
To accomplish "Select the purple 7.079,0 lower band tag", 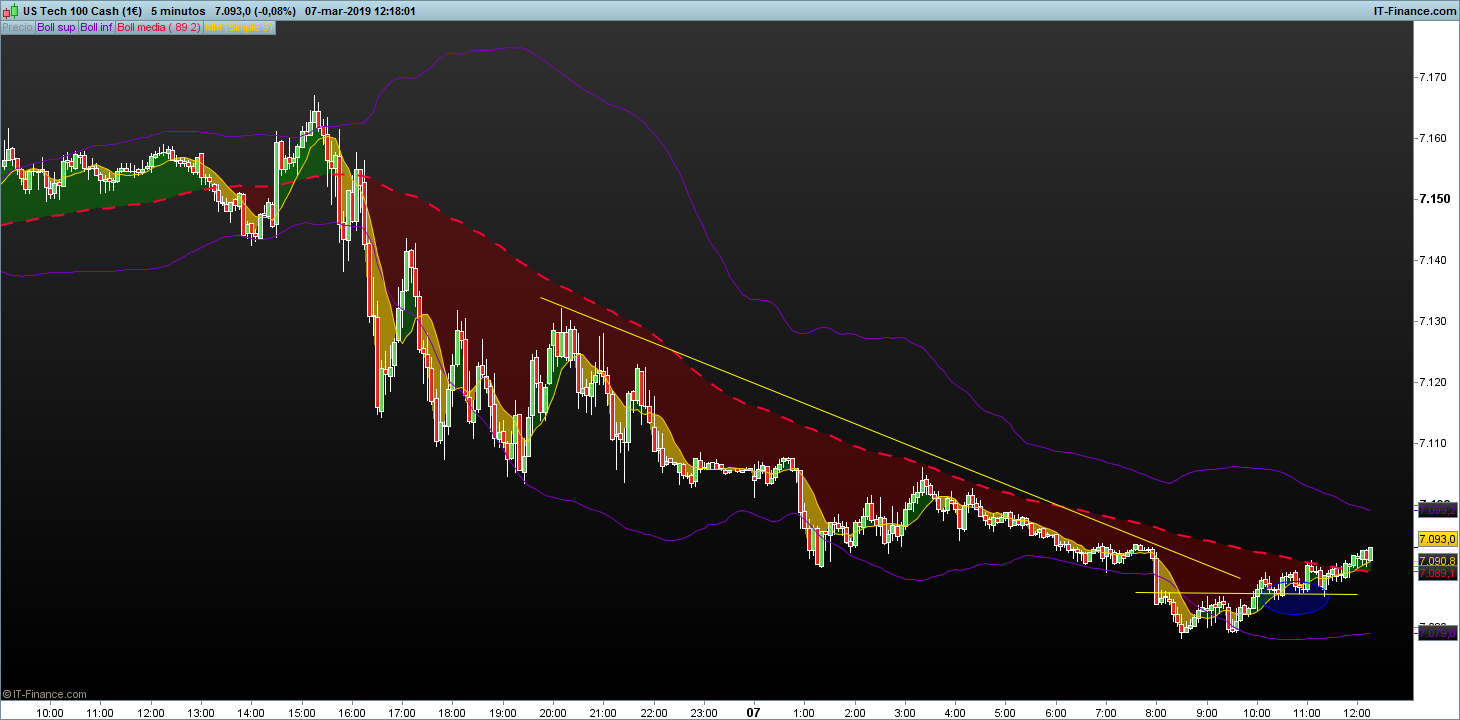I will click(1437, 632).
